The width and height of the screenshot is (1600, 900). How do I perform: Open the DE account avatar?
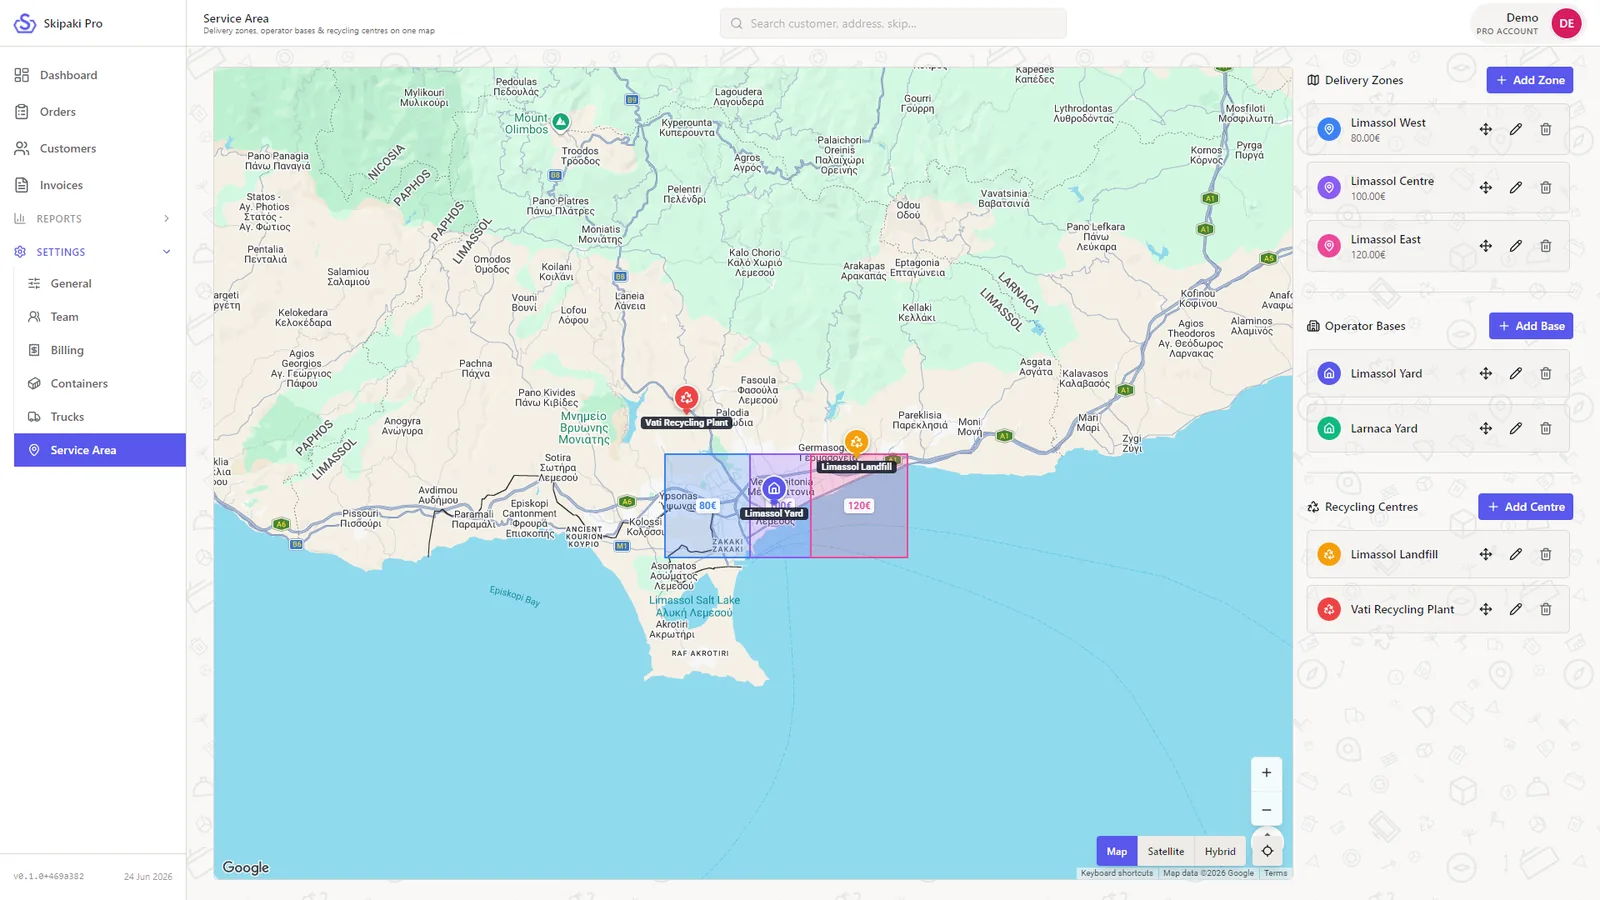(x=1566, y=23)
